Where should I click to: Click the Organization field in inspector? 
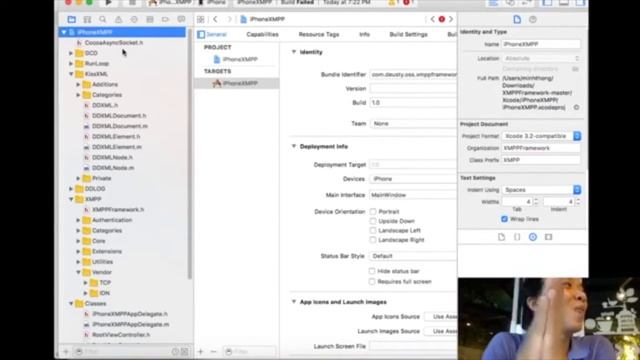tap(541, 148)
